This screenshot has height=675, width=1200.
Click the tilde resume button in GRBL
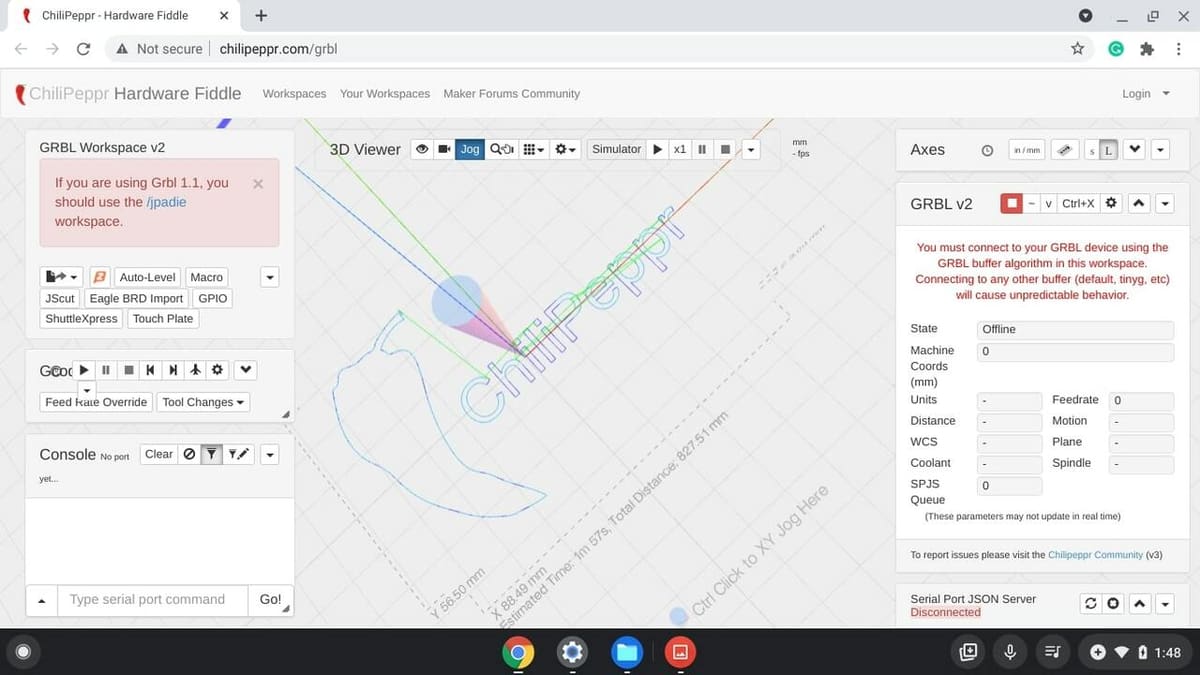pyautogui.click(x=1031, y=203)
